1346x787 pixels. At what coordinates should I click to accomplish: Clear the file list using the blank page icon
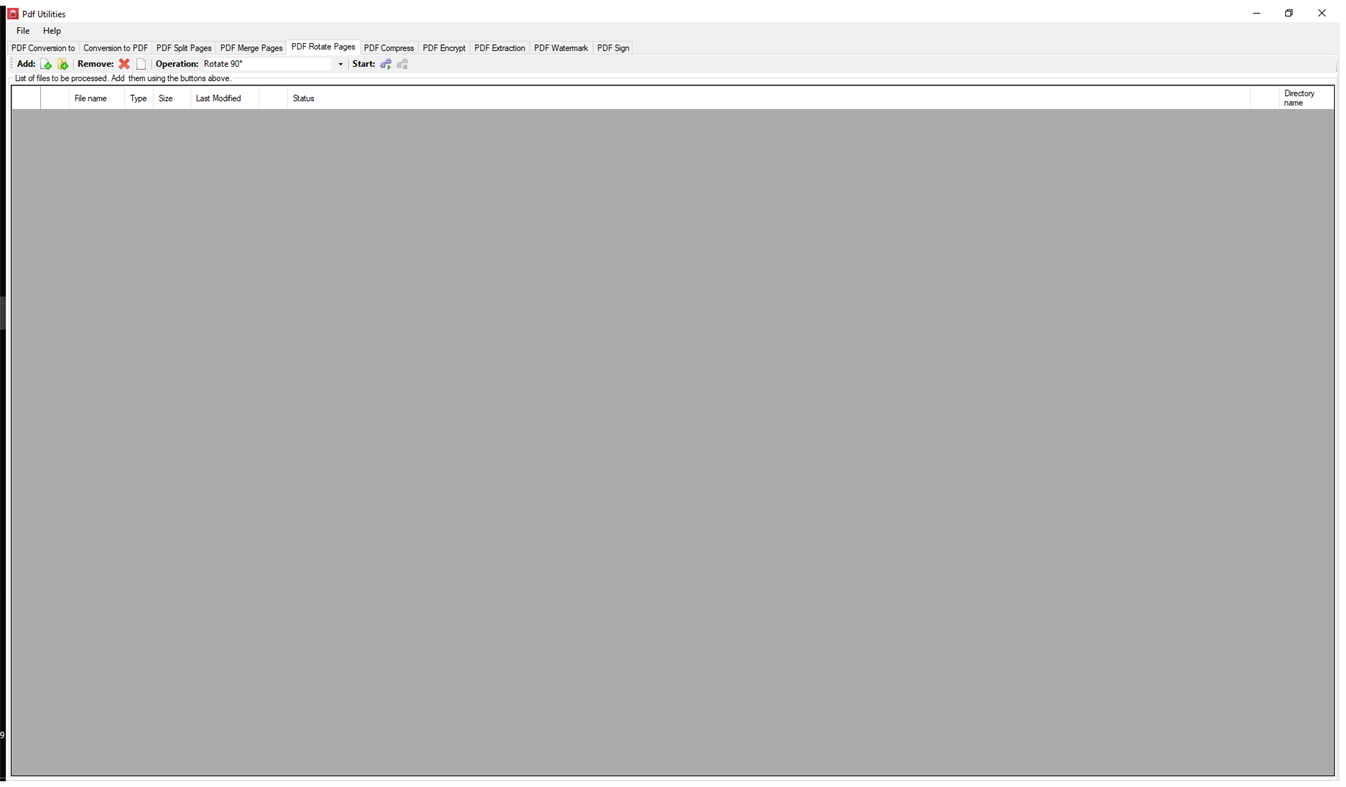(x=142, y=63)
